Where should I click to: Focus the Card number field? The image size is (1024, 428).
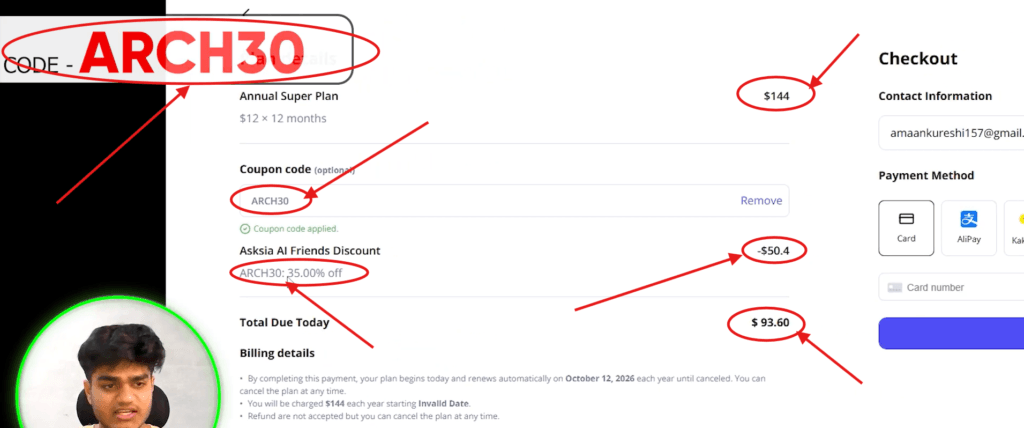point(952,288)
